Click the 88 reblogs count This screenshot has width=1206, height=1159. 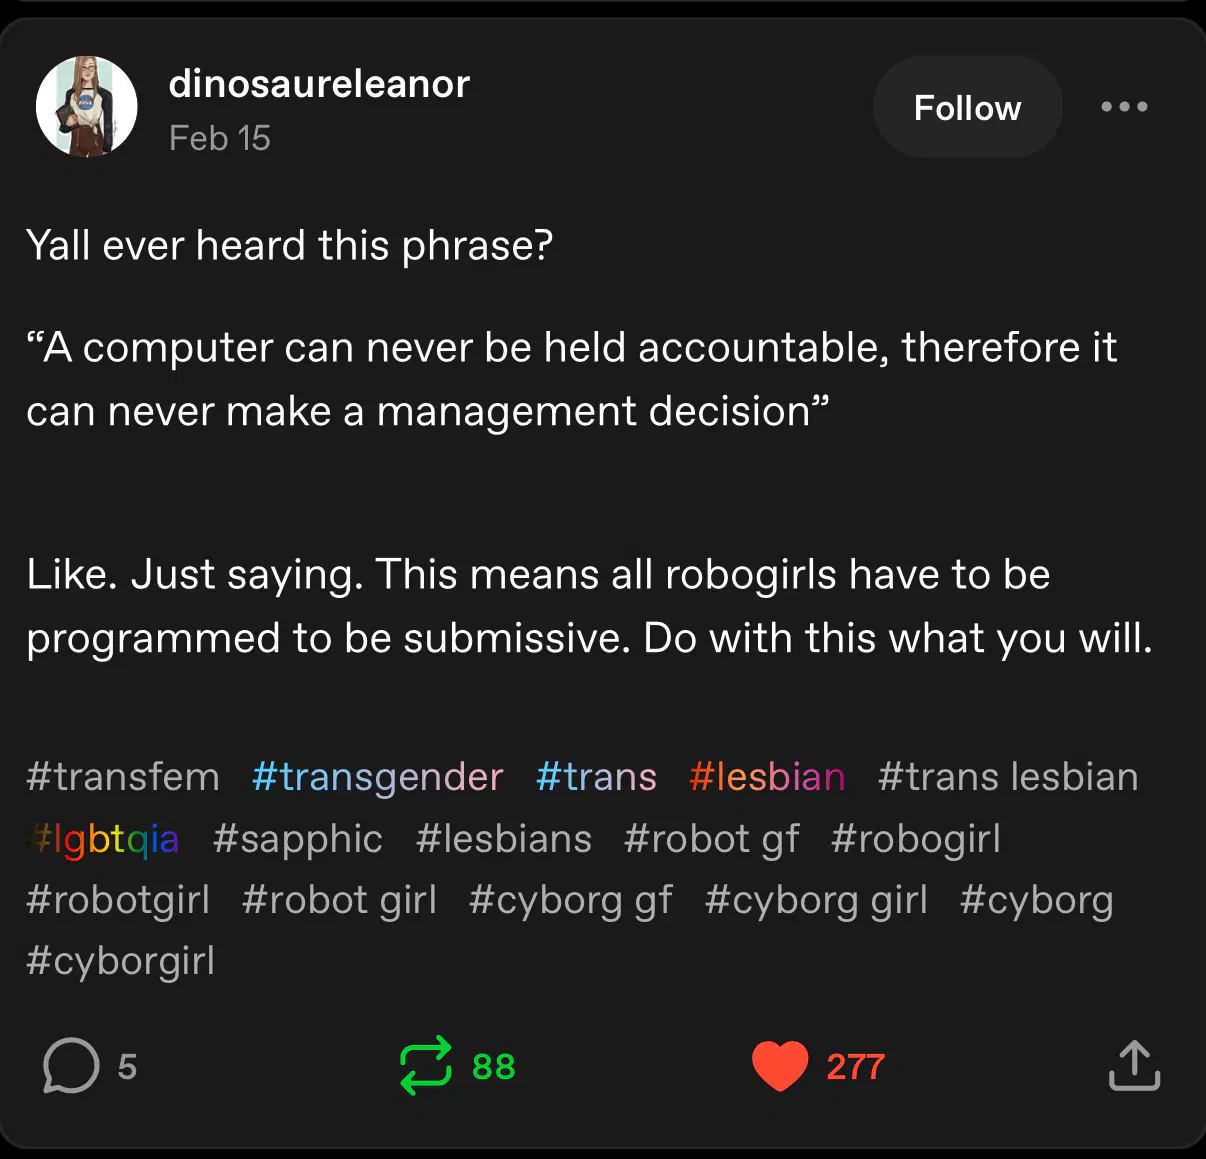click(x=494, y=1067)
